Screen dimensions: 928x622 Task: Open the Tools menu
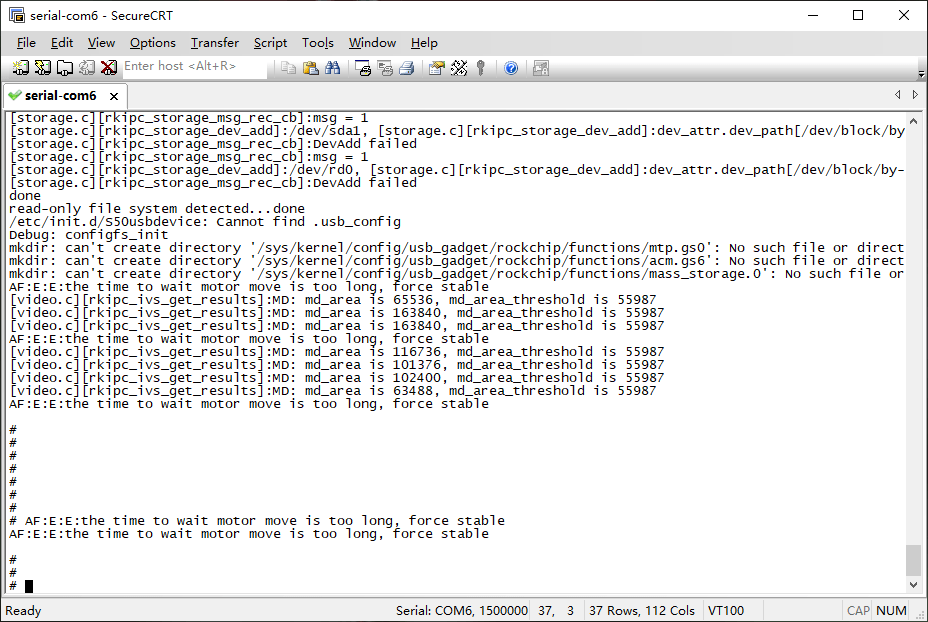318,43
